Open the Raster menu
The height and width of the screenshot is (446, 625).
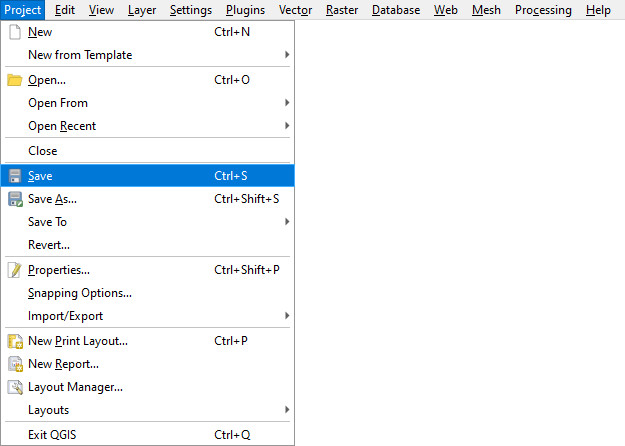(x=342, y=10)
